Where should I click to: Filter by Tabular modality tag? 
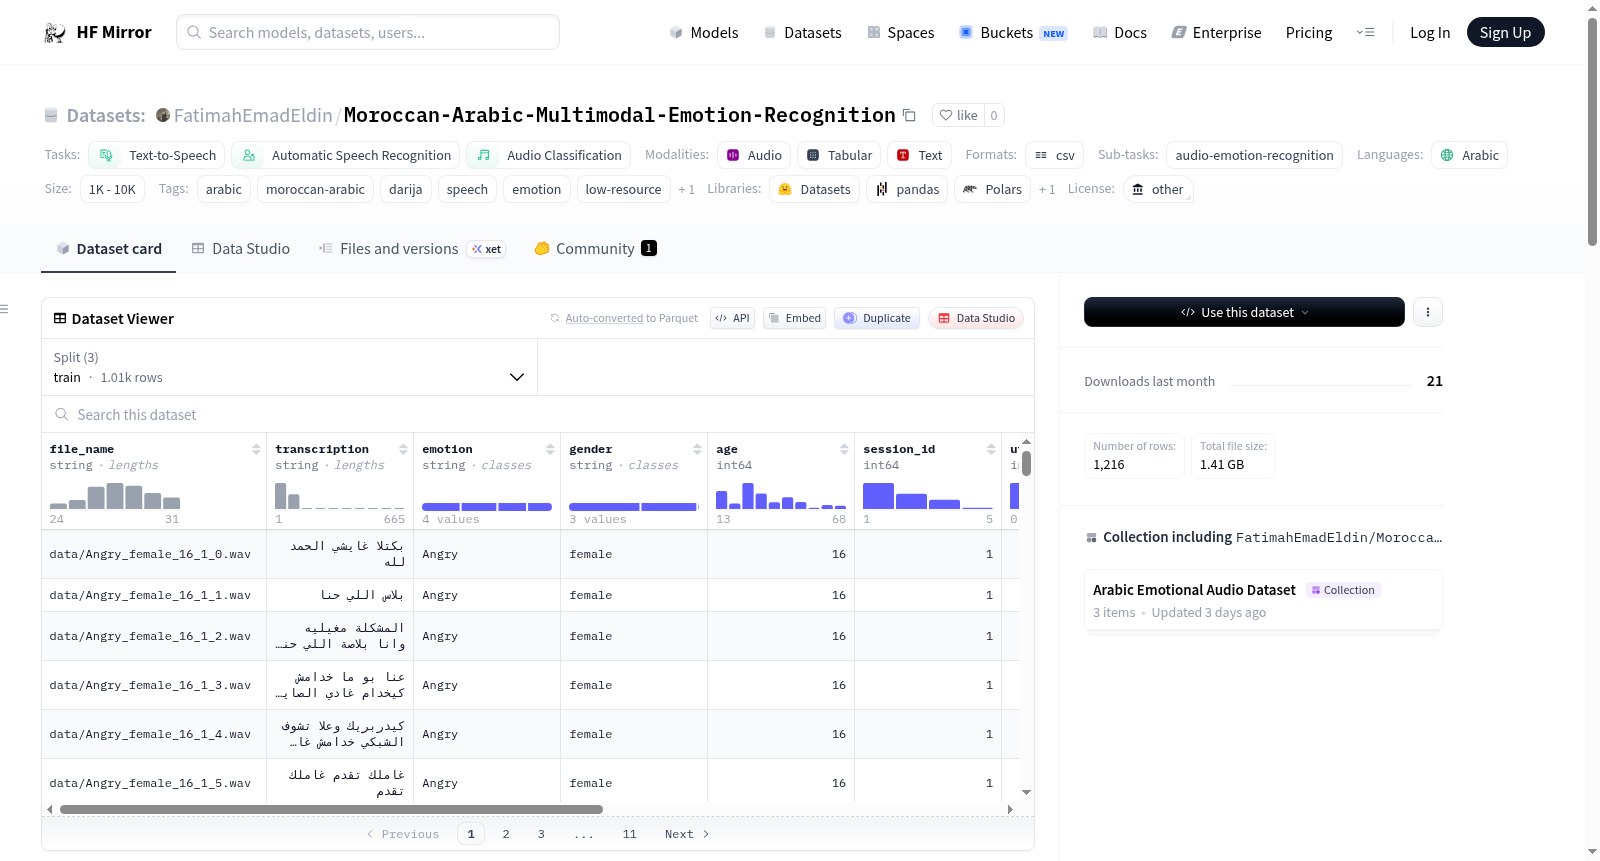[x=839, y=155]
